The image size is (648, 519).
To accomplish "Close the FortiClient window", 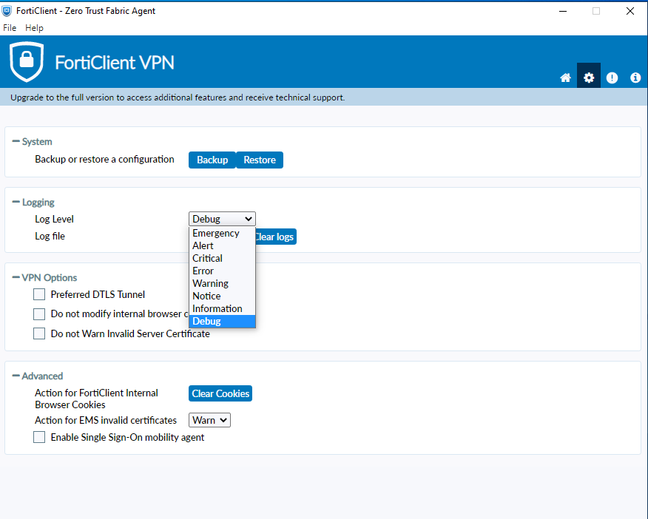I will 630,11.
